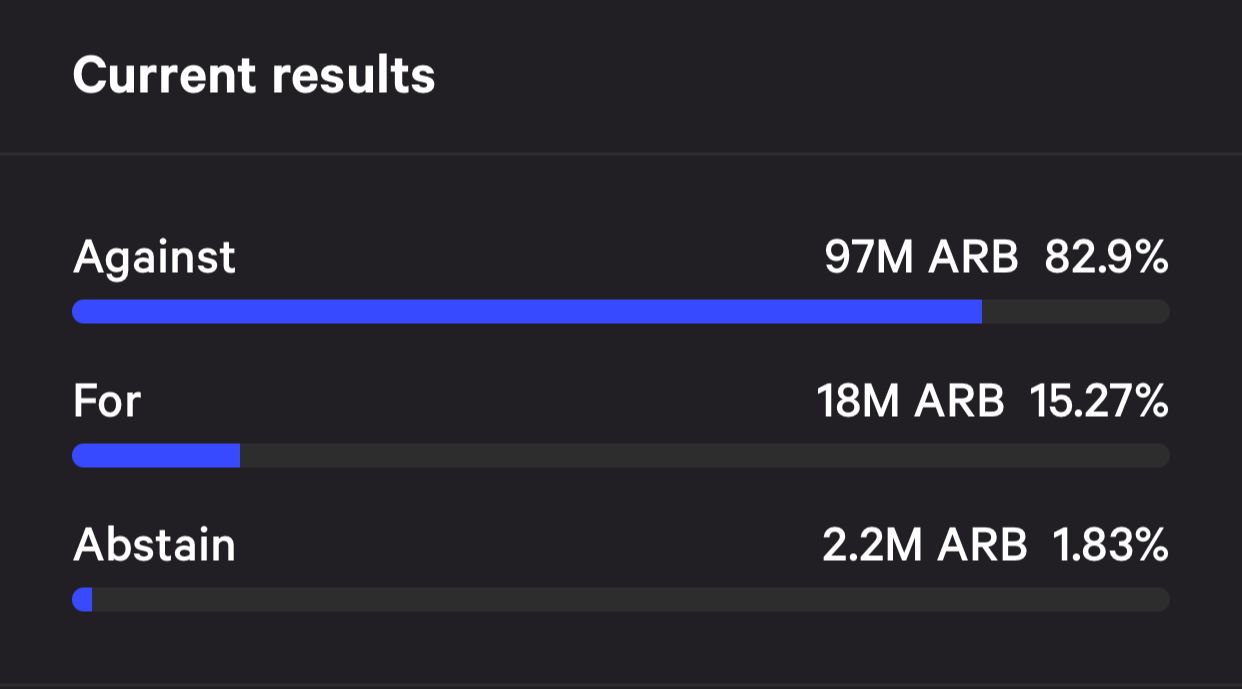Select the Abstain vote option label
Viewport: 1242px width, 689px height.
click(154, 547)
